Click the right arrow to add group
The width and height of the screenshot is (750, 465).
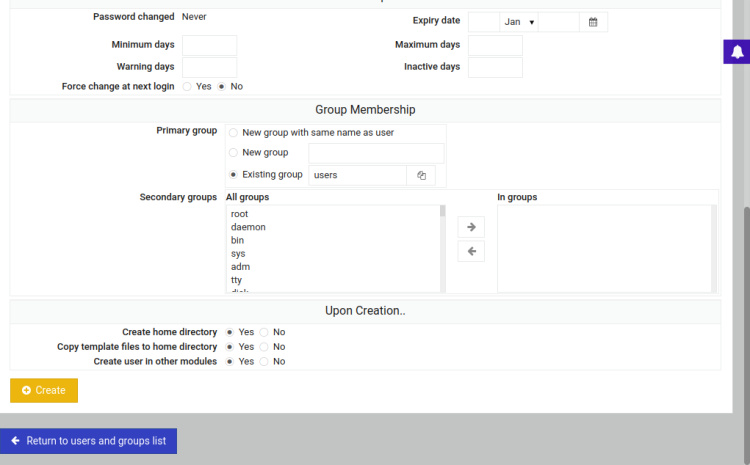pyautogui.click(x=471, y=227)
